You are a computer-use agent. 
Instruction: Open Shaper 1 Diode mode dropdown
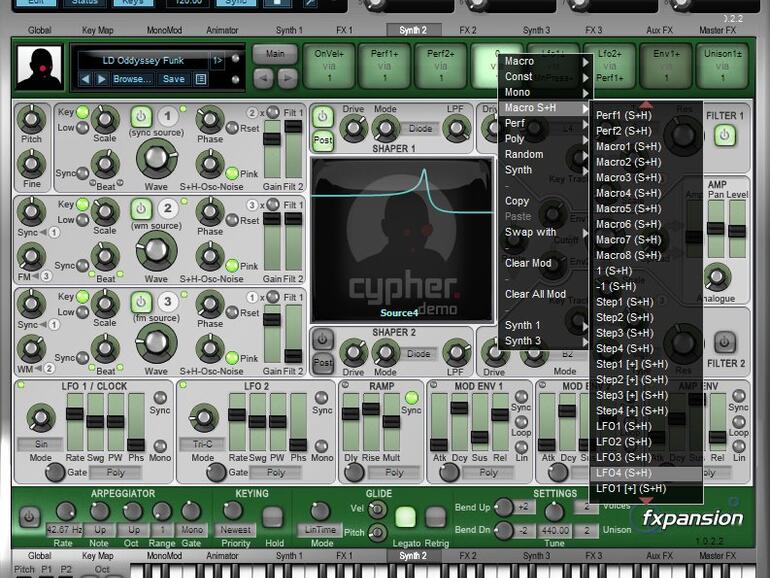point(420,129)
